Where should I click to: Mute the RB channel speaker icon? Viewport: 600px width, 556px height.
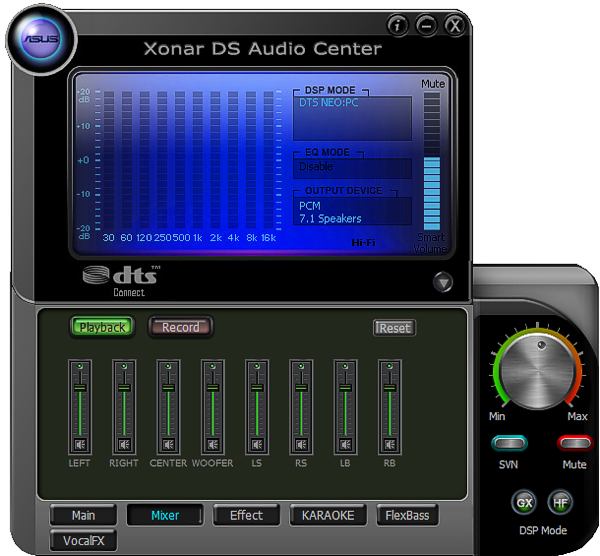point(390,445)
